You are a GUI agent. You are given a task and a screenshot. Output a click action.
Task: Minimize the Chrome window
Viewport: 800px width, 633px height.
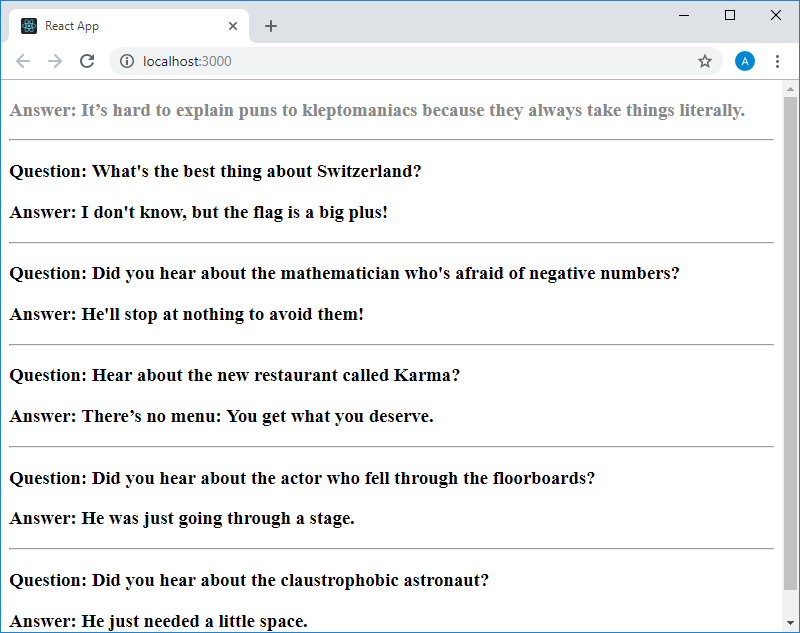685,15
